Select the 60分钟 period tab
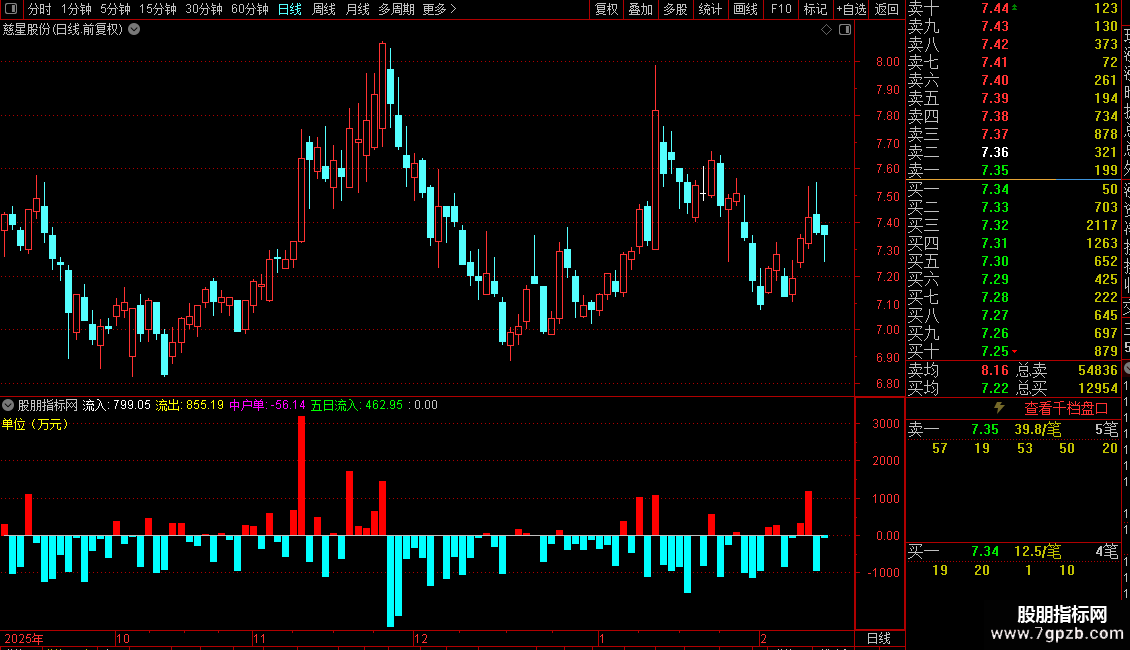The height and width of the screenshot is (650, 1130). tap(250, 9)
